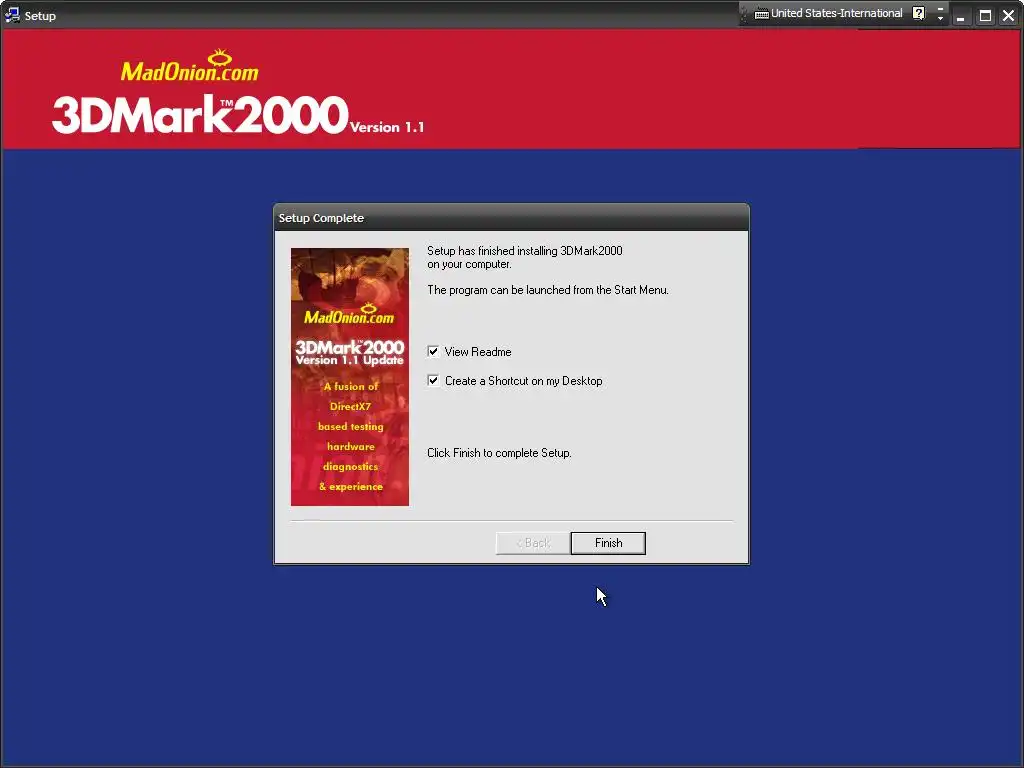The width and height of the screenshot is (1024, 768).
Task: Toggle Create a Shortcut on my Desktop
Action: pos(433,380)
